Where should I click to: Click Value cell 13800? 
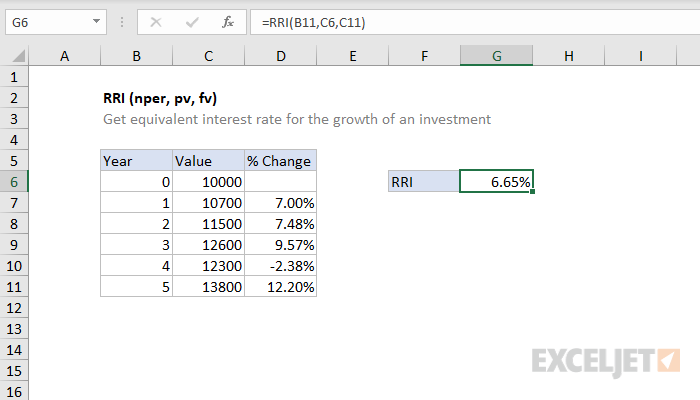coord(208,287)
